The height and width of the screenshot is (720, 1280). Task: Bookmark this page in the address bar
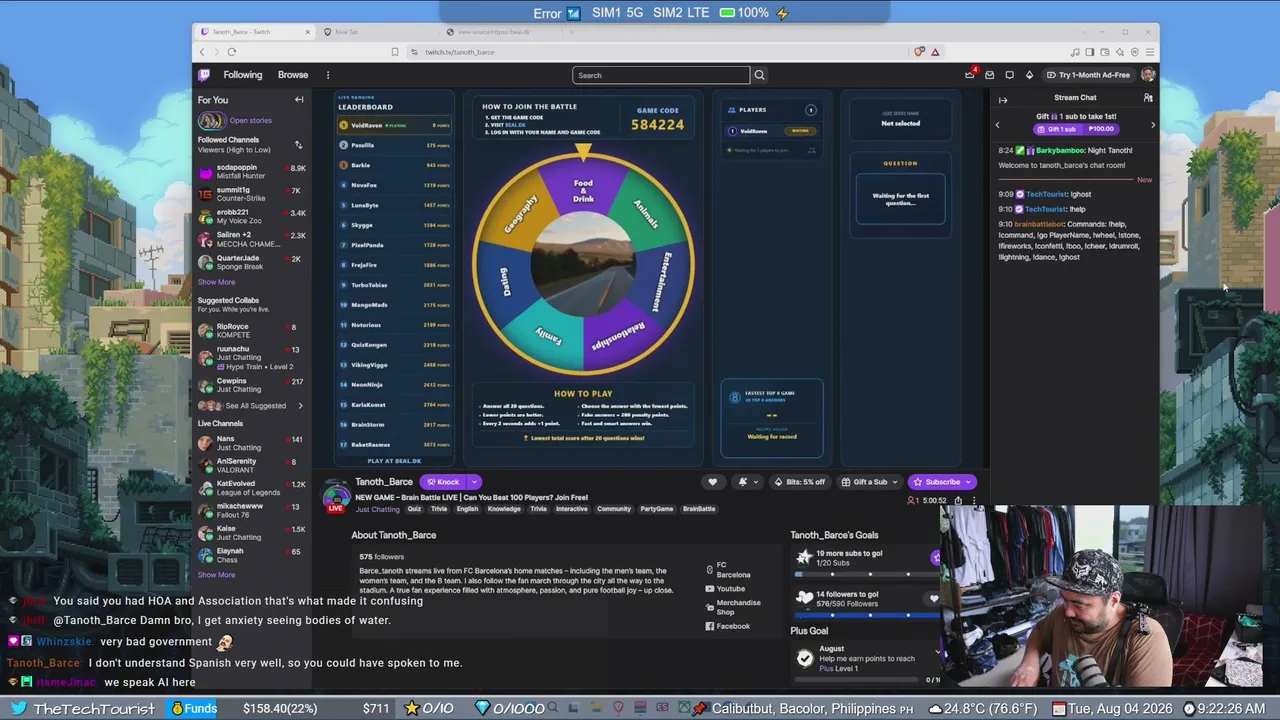tap(395, 52)
